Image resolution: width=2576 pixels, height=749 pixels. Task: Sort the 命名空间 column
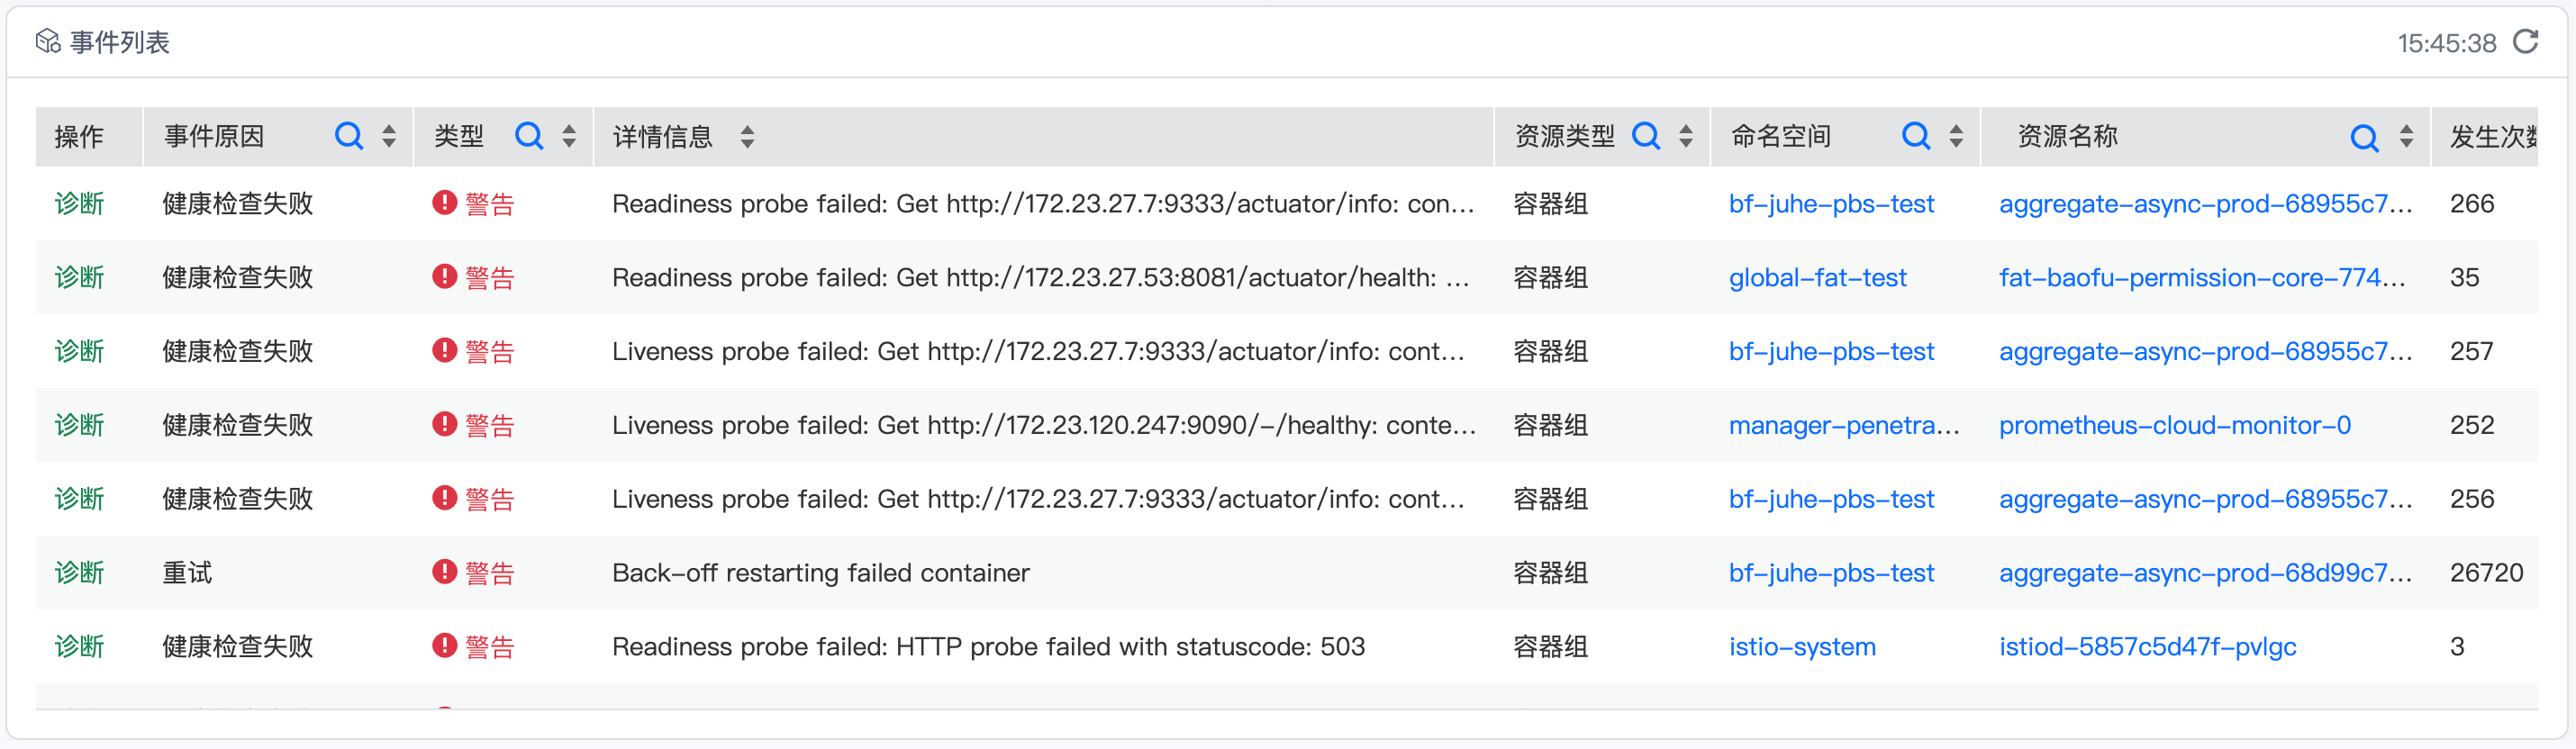coord(1956,136)
